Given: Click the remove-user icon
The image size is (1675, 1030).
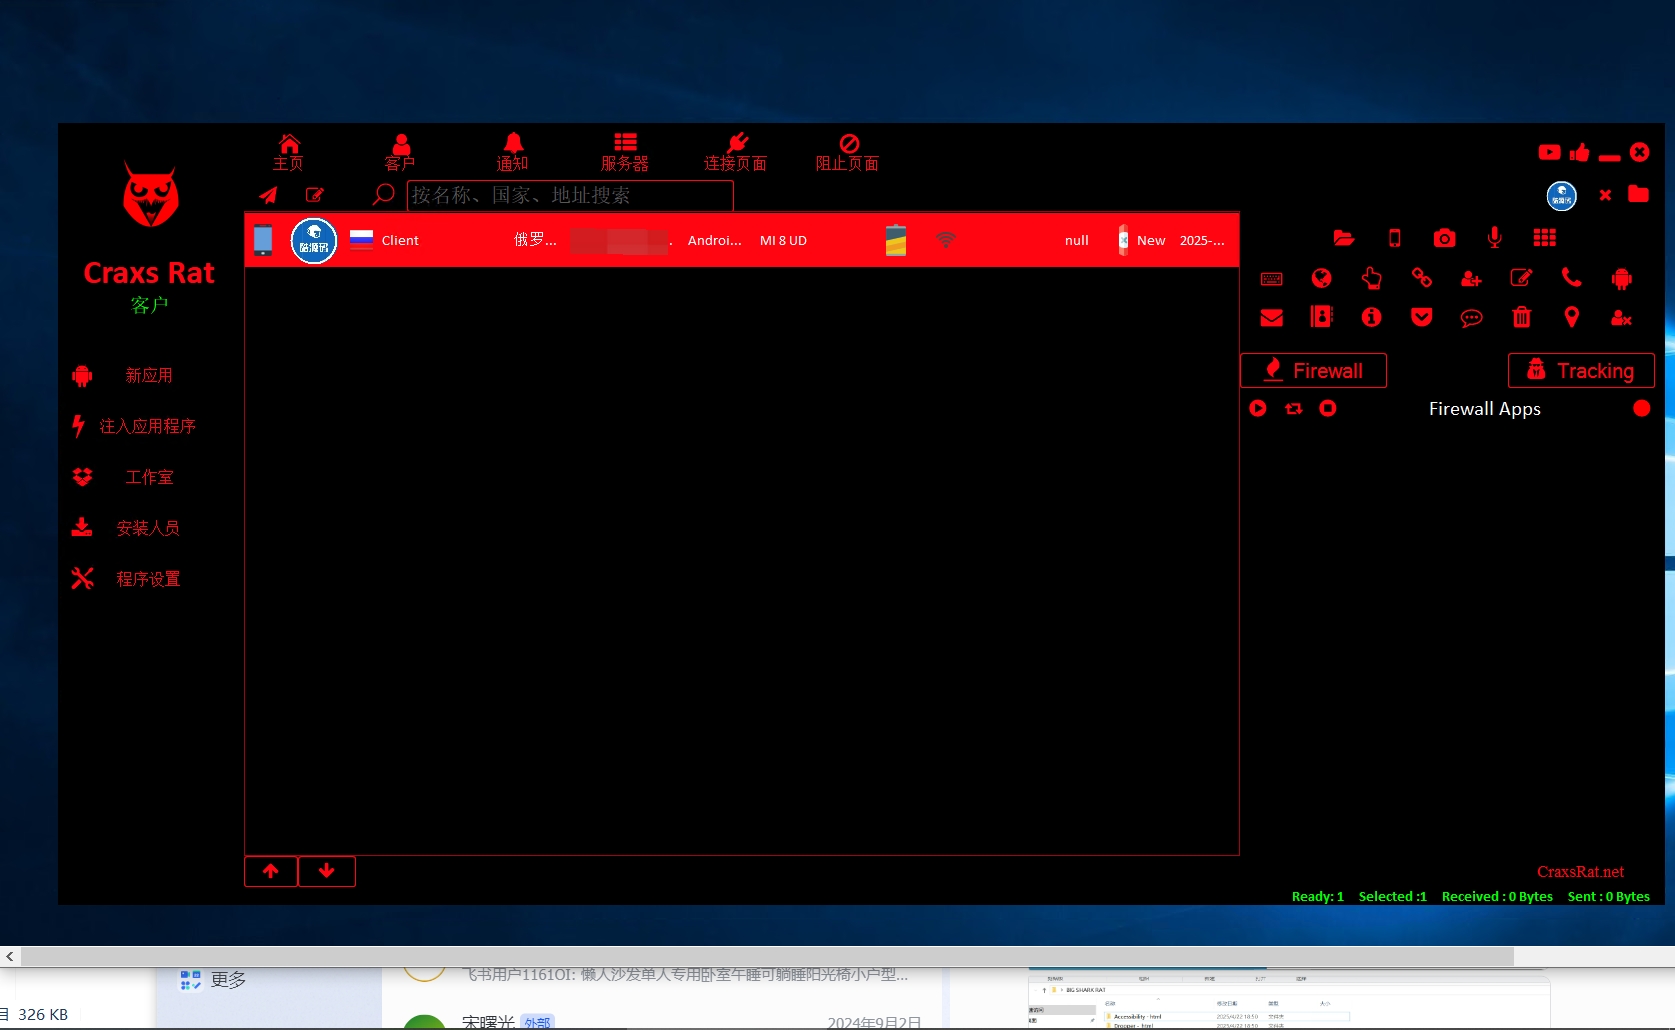Looking at the screenshot, I should click(1622, 318).
